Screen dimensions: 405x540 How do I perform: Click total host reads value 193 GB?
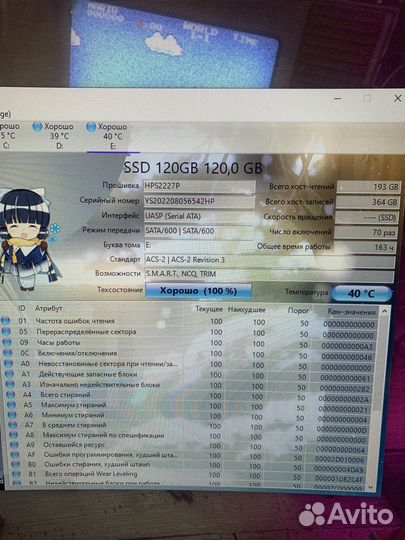coord(368,187)
